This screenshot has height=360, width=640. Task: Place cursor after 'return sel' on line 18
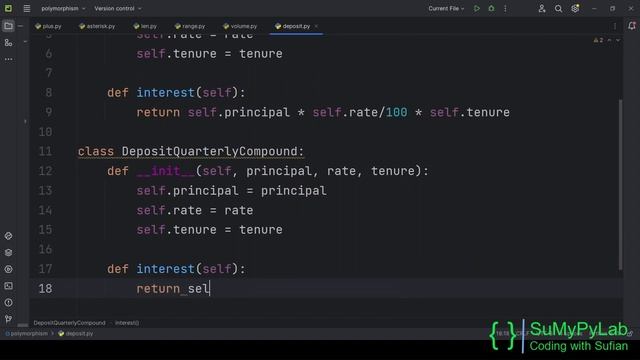[x=210, y=289]
